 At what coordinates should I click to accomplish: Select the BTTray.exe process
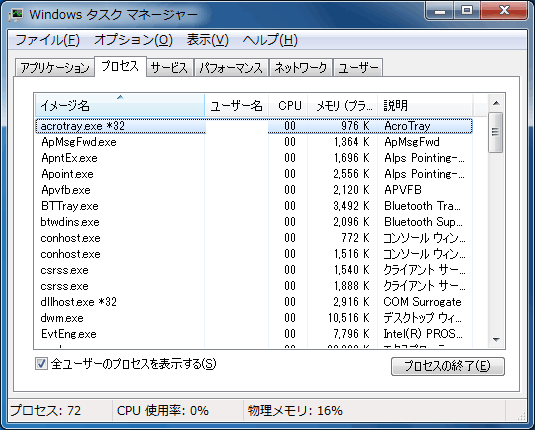click(x=254, y=206)
